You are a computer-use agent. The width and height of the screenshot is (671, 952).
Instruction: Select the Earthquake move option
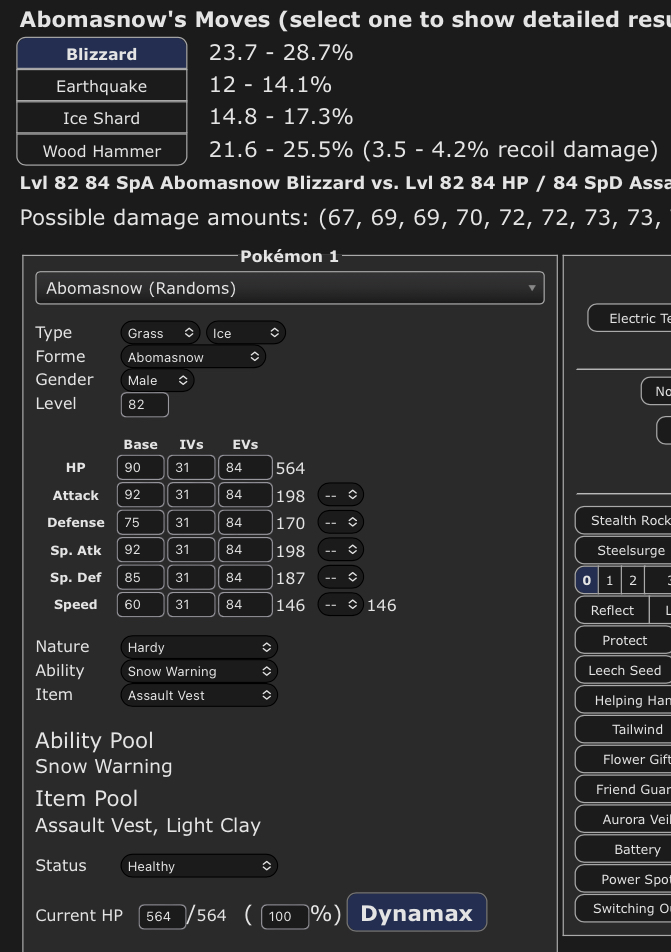click(102, 86)
